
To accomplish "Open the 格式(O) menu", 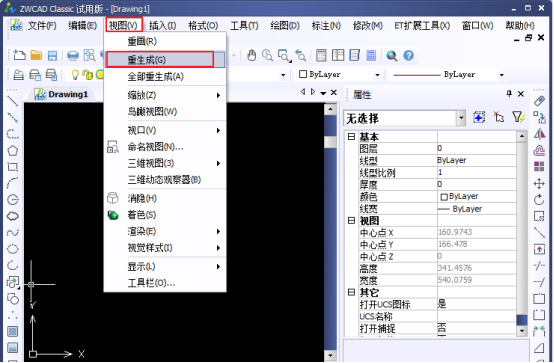I will [203, 25].
